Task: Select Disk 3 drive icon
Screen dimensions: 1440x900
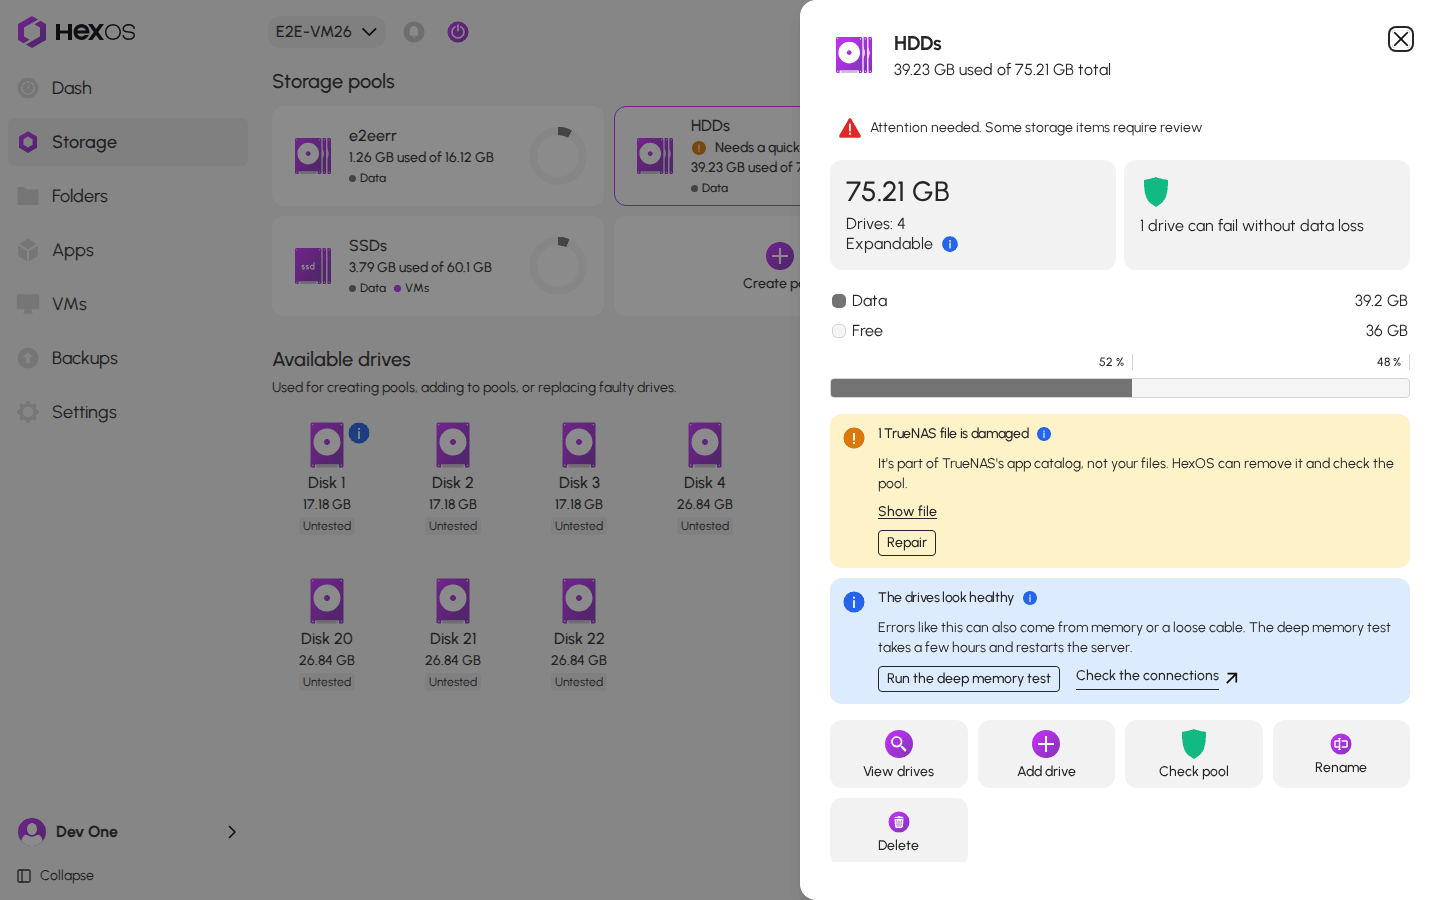Action: (579, 445)
